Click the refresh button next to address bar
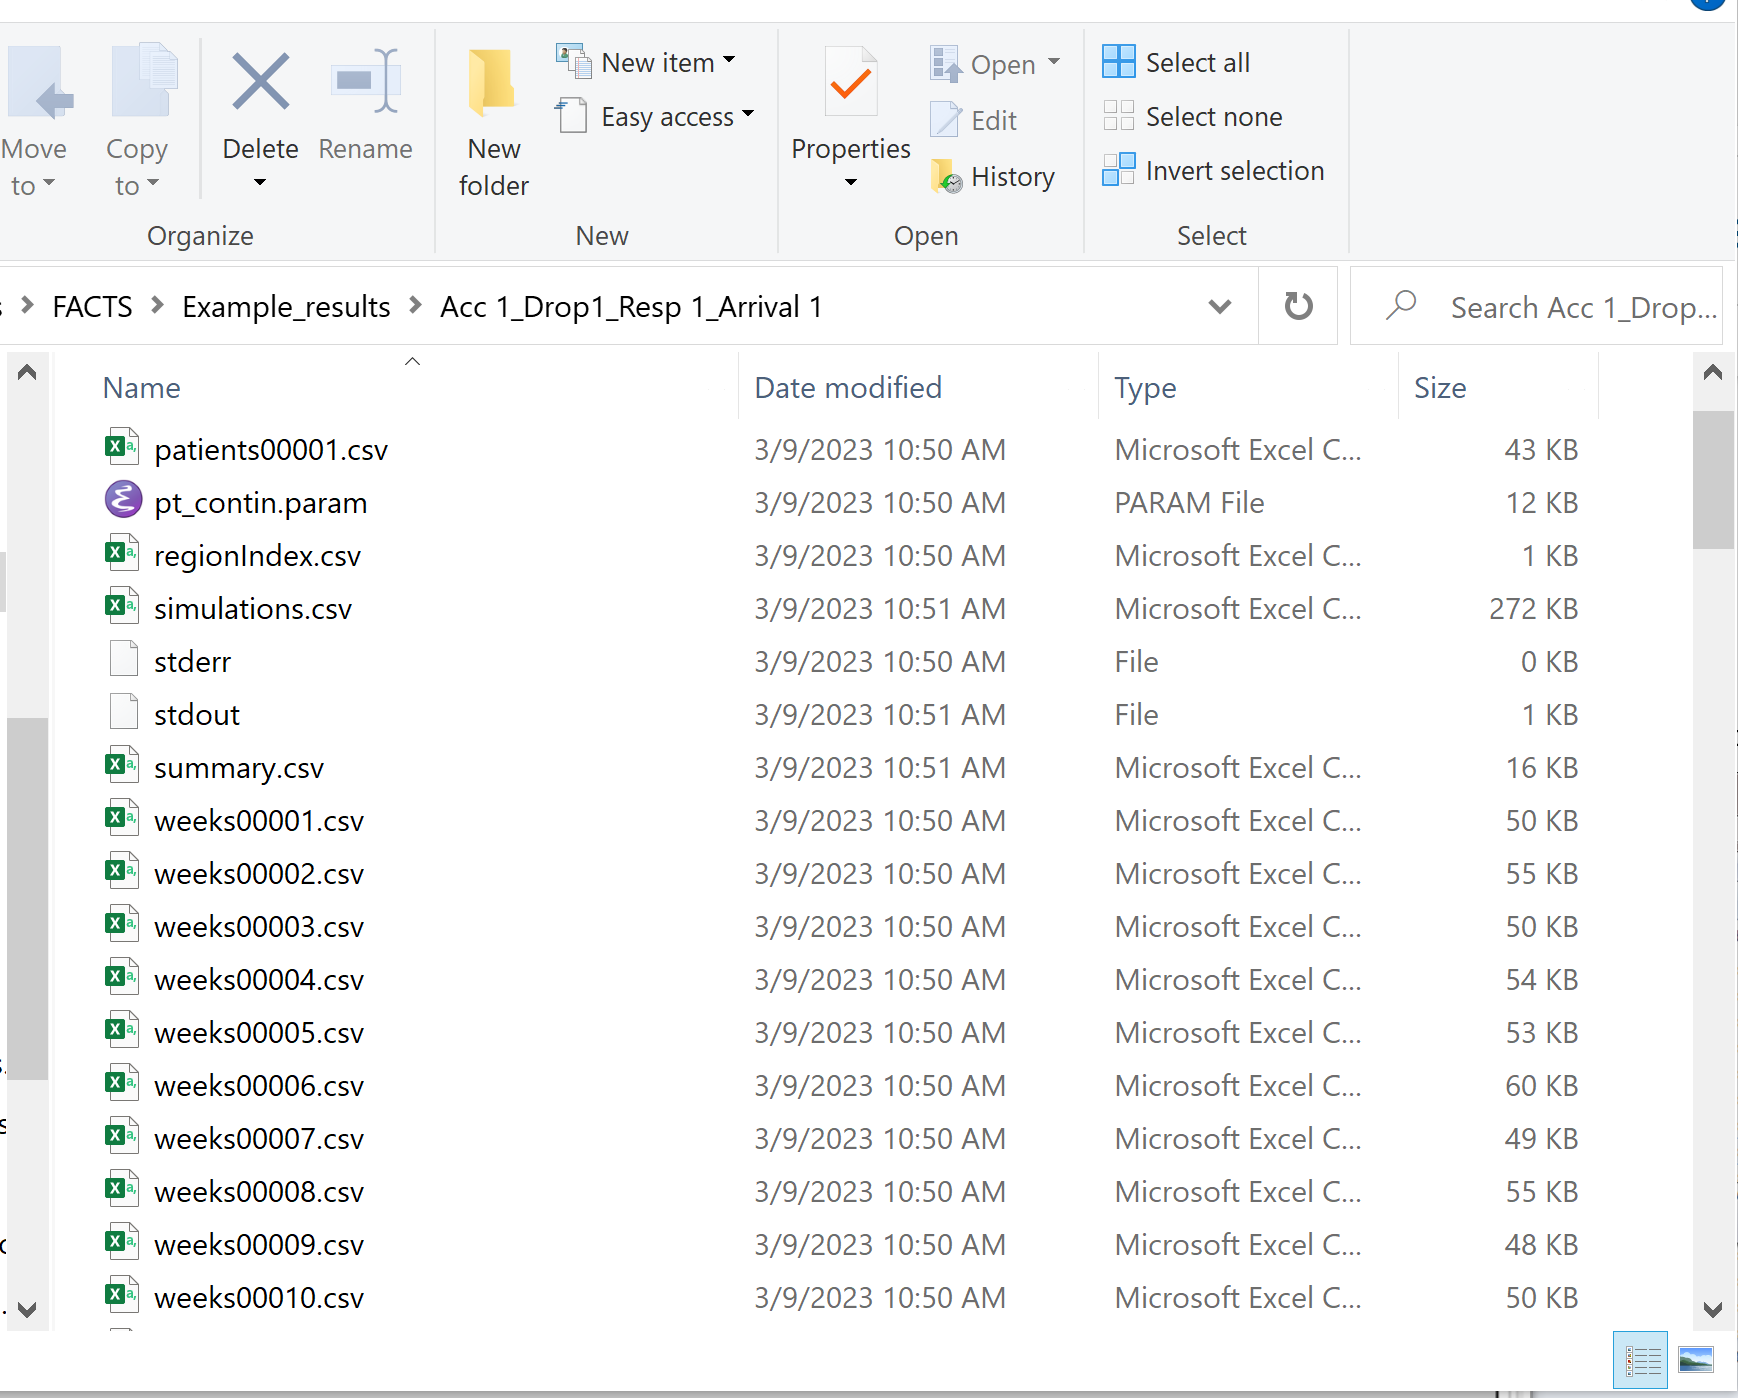 tap(1298, 306)
